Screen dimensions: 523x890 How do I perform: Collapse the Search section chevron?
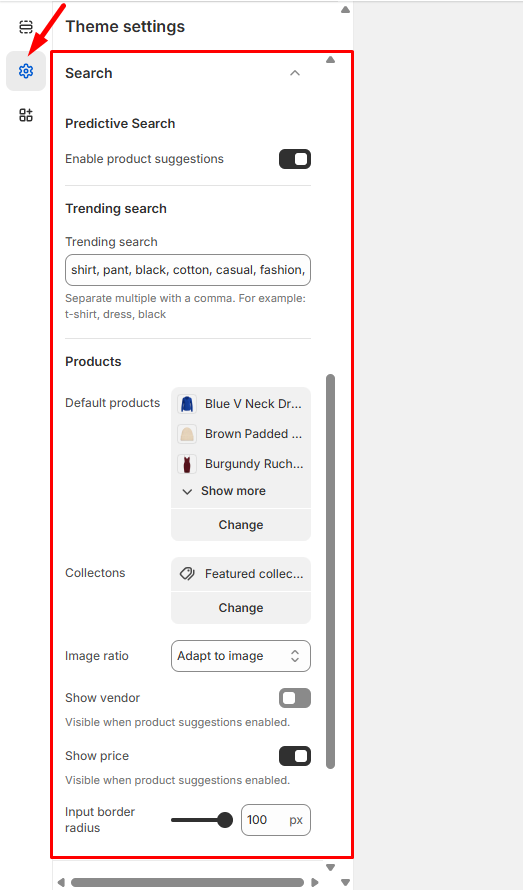tap(295, 73)
